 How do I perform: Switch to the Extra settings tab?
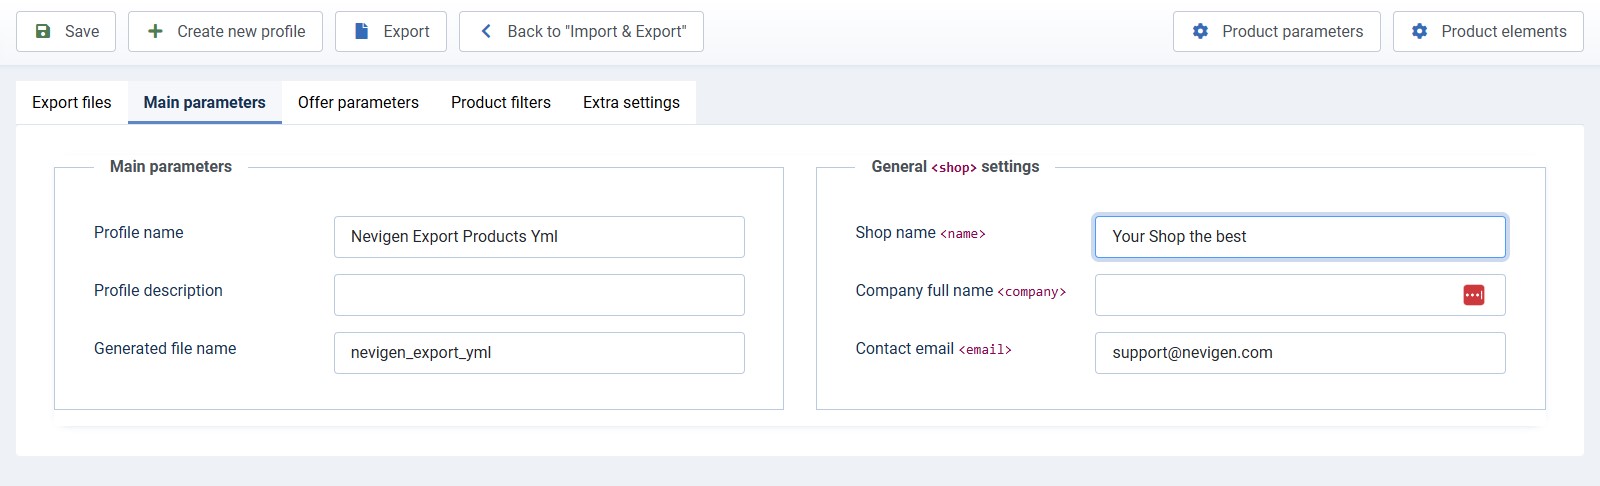point(631,102)
